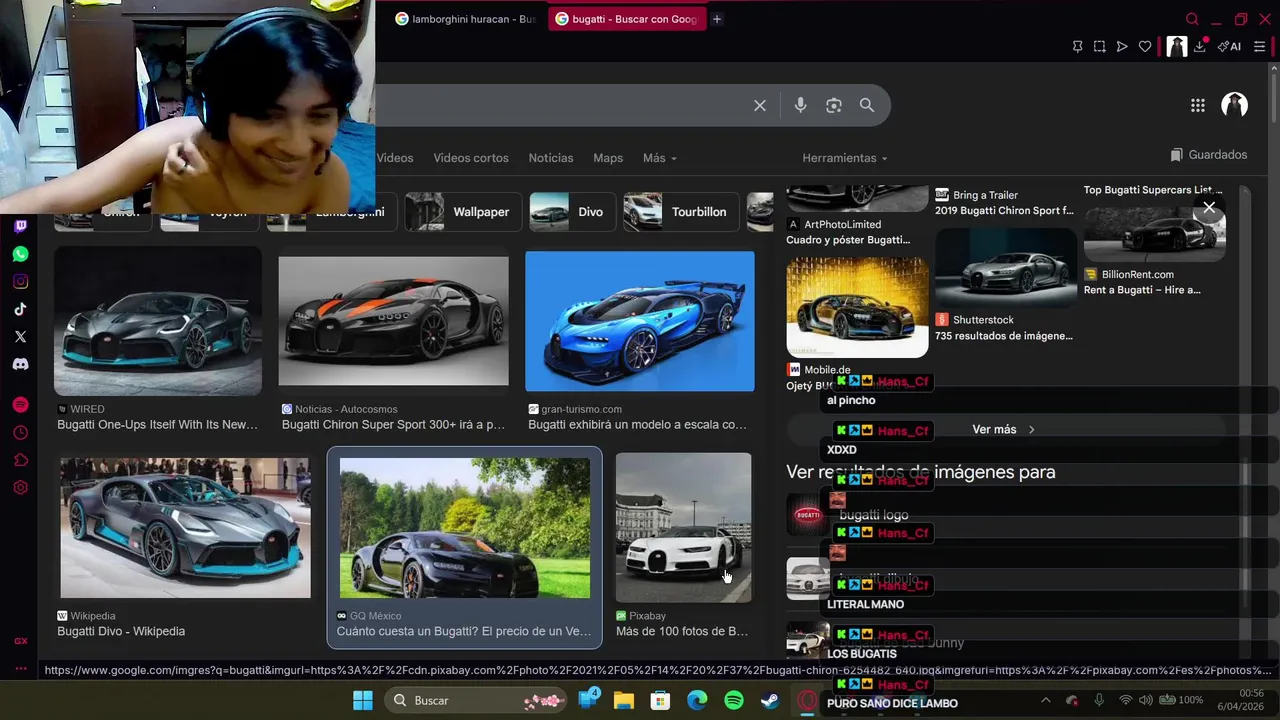The height and width of the screenshot is (720, 1280).
Task: Submit search with magnifying glass icon
Action: tap(867, 105)
